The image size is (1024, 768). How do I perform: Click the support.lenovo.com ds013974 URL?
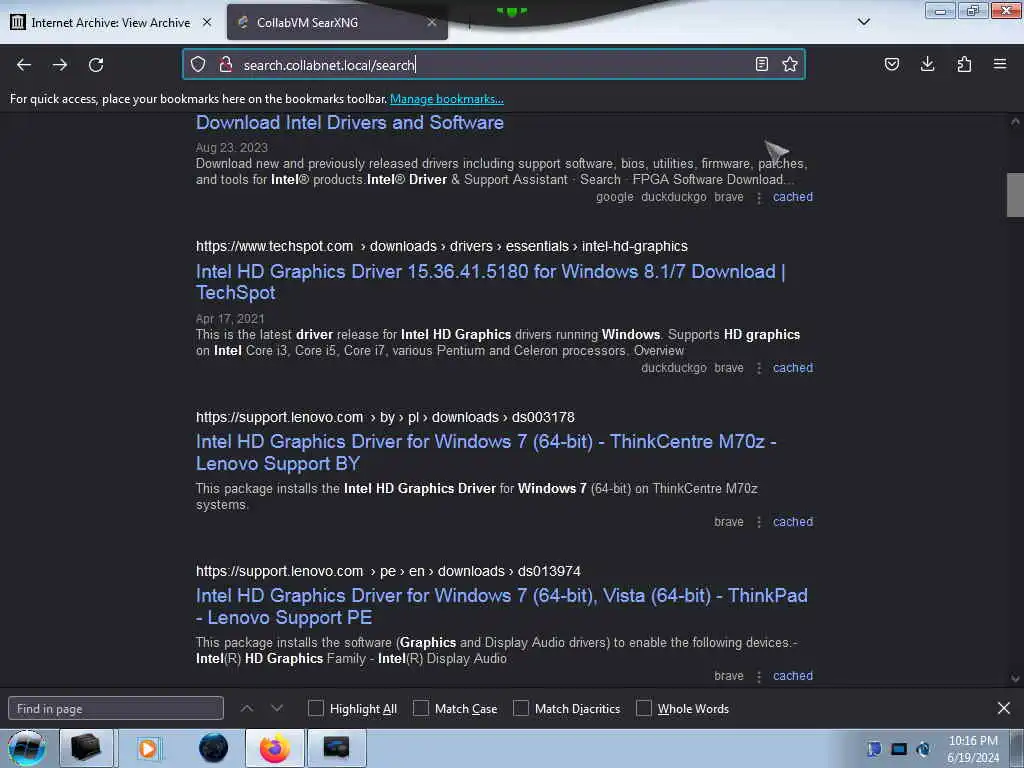[388, 571]
